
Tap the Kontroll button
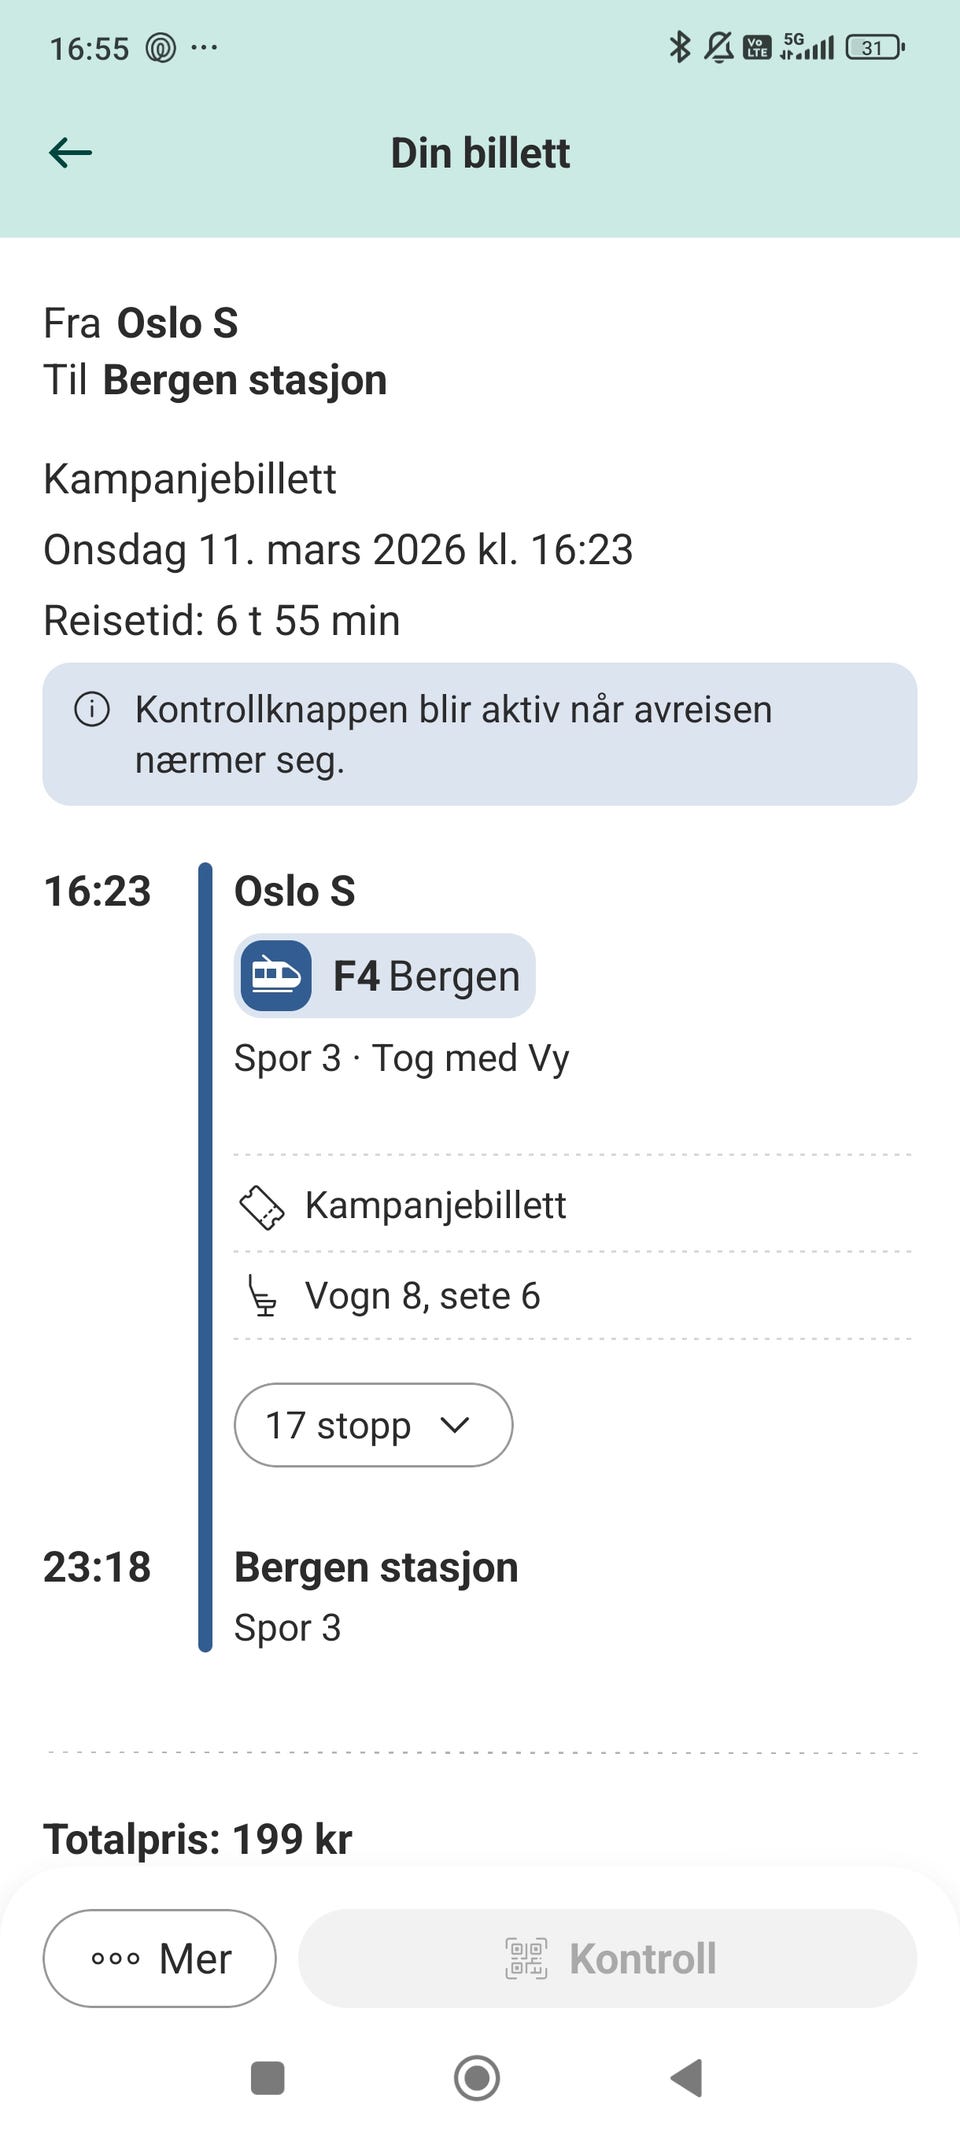click(608, 1958)
